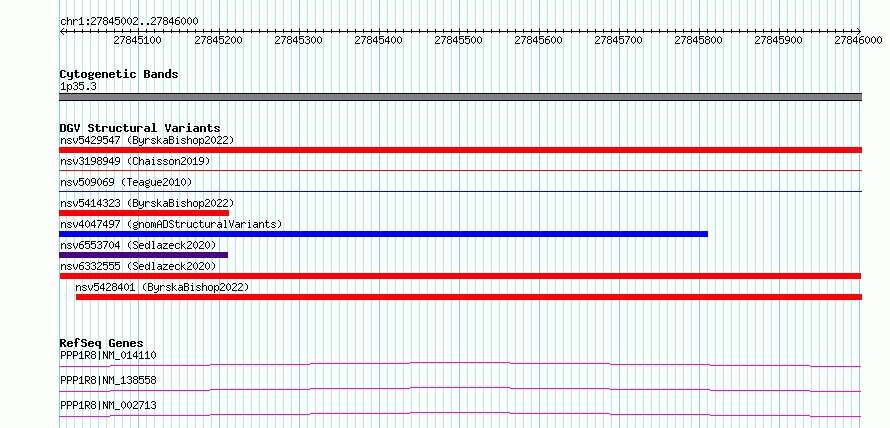890x428 pixels.
Task: Open the PPP1R8|NM_002713 gene label
Action: click(108, 405)
